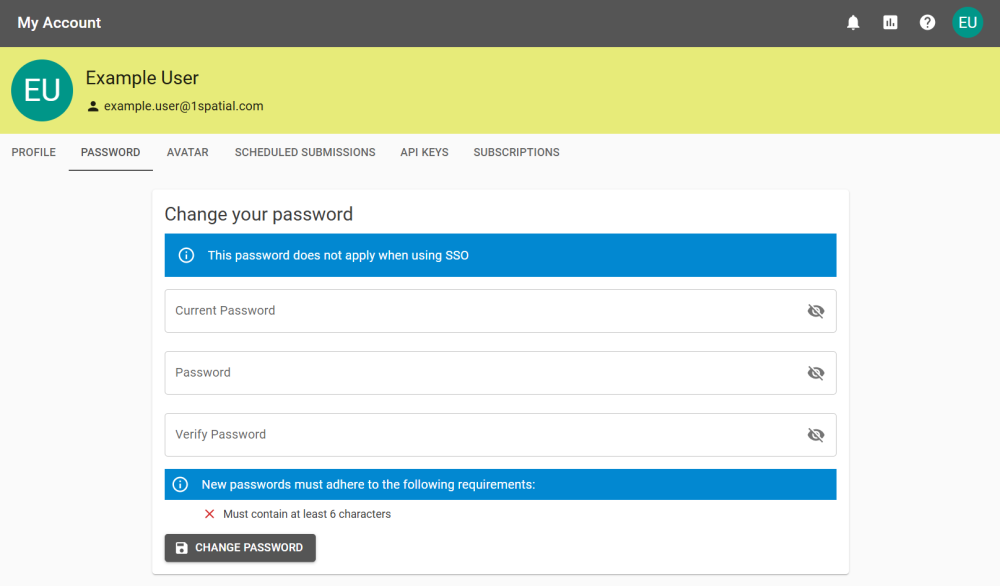Screen dimensions: 1000x586
Task: Show the Current Password field contents
Action: 816,311
